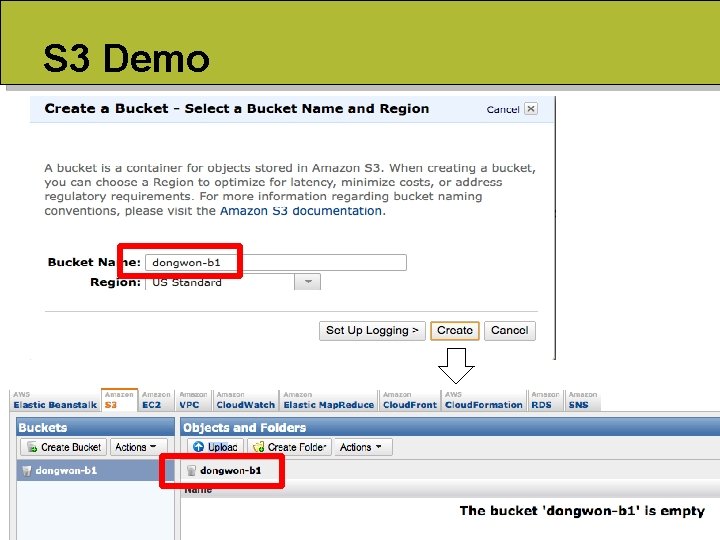Switch to the Amazon VPC tab

pyautogui.click(x=193, y=400)
